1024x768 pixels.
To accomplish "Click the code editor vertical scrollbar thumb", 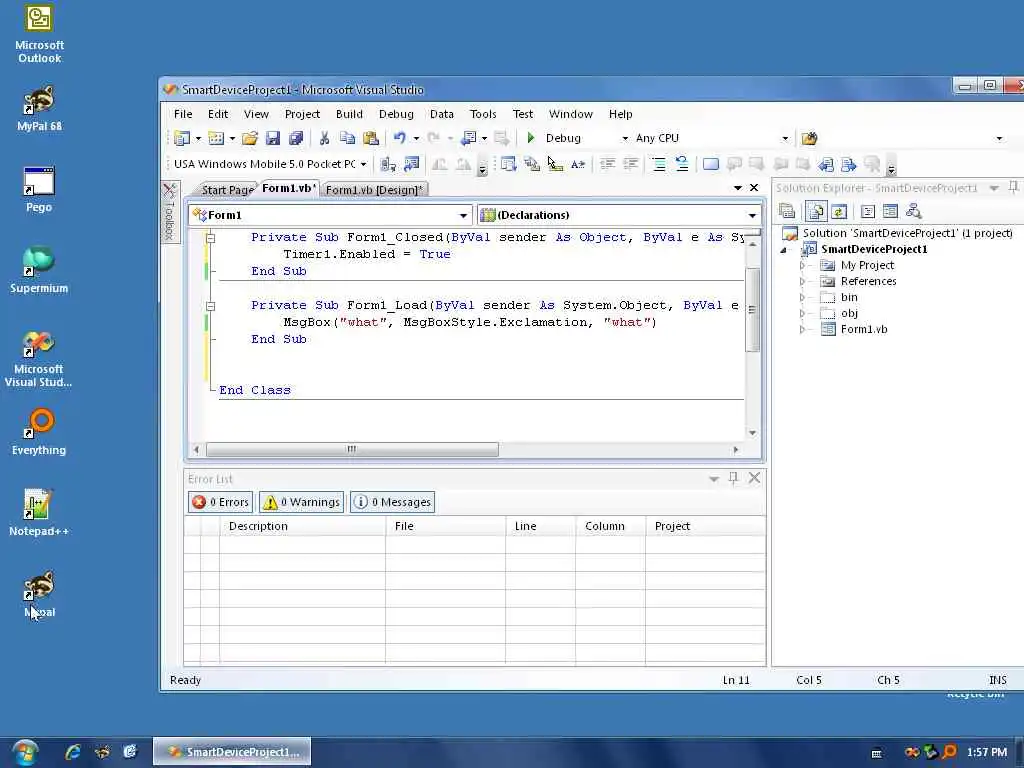I will click(752, 310).
